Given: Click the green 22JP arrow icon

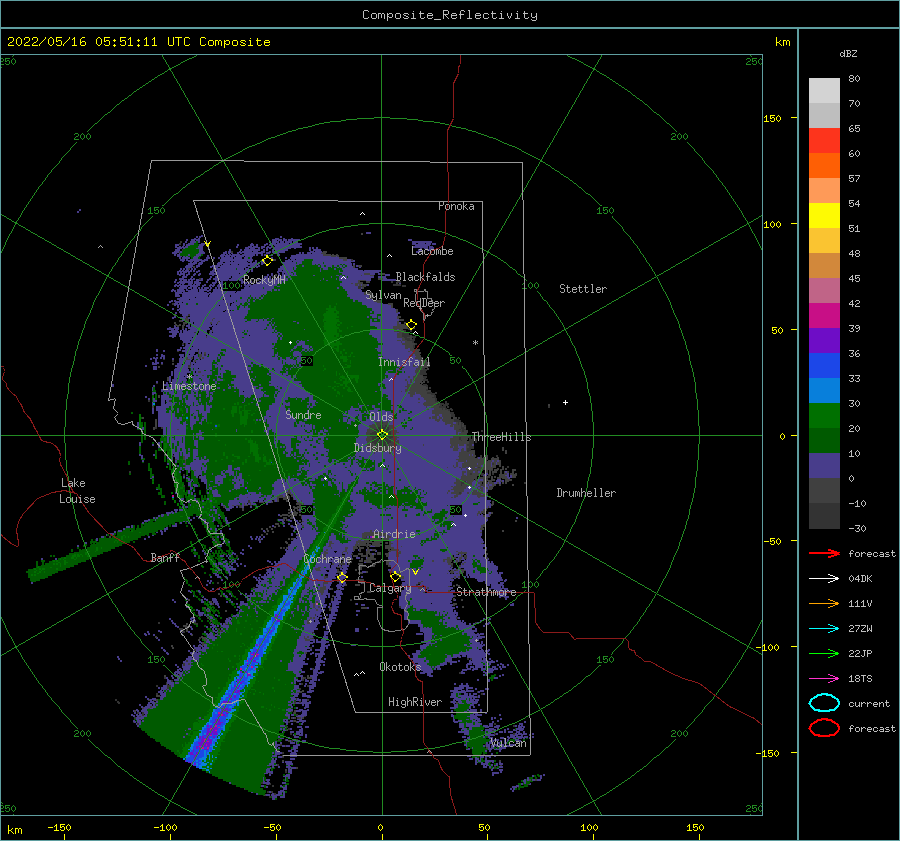Looking at the screenshot, I should tap(824, 653).
